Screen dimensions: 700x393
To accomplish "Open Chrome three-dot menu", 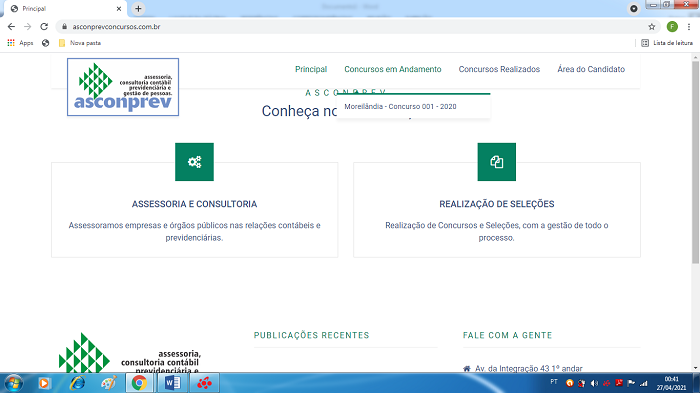I will (x=689, y=27).
